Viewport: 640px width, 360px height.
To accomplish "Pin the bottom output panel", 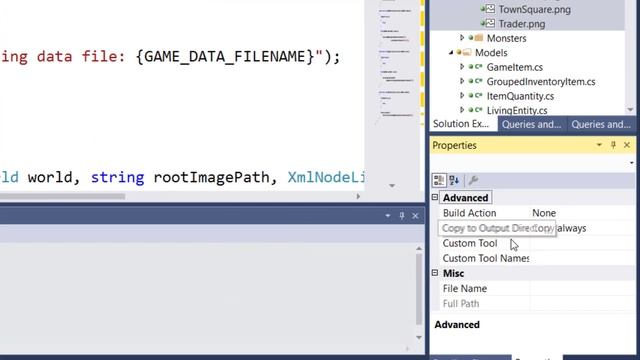I will [x=402, y=216].
